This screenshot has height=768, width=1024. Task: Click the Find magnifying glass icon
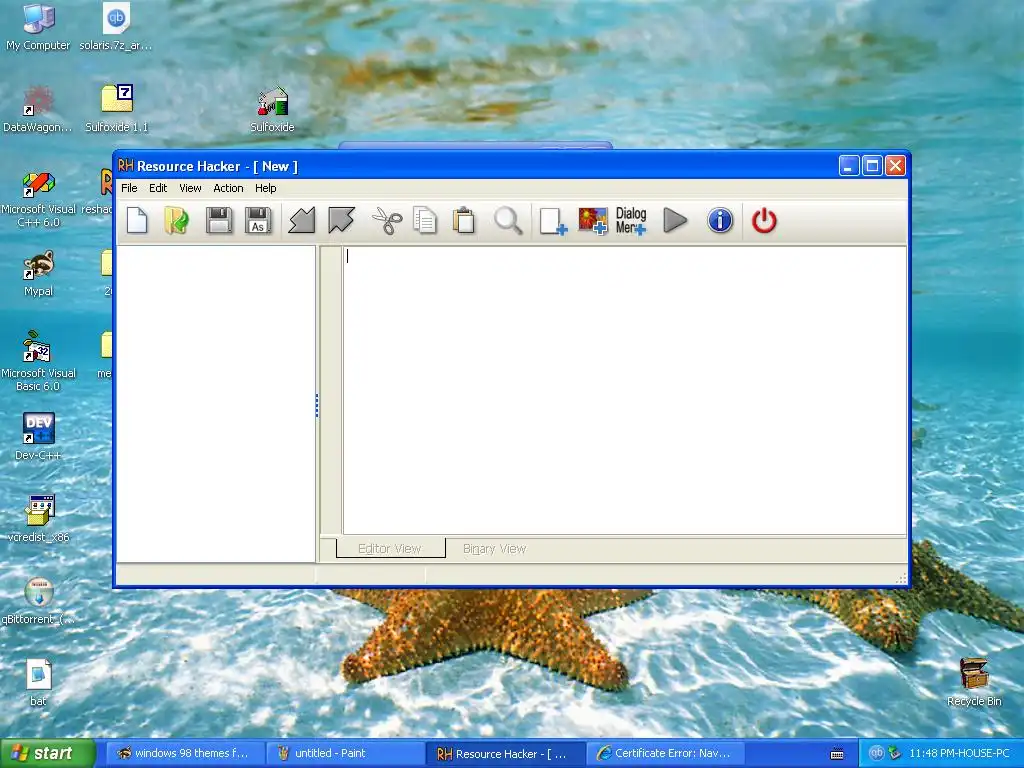508,221
